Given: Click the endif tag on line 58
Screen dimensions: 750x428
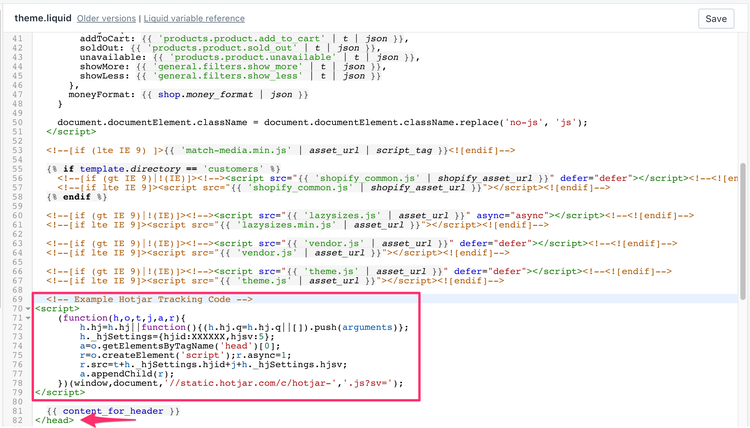Looking at the screenshot, I should tap(77, 197).
